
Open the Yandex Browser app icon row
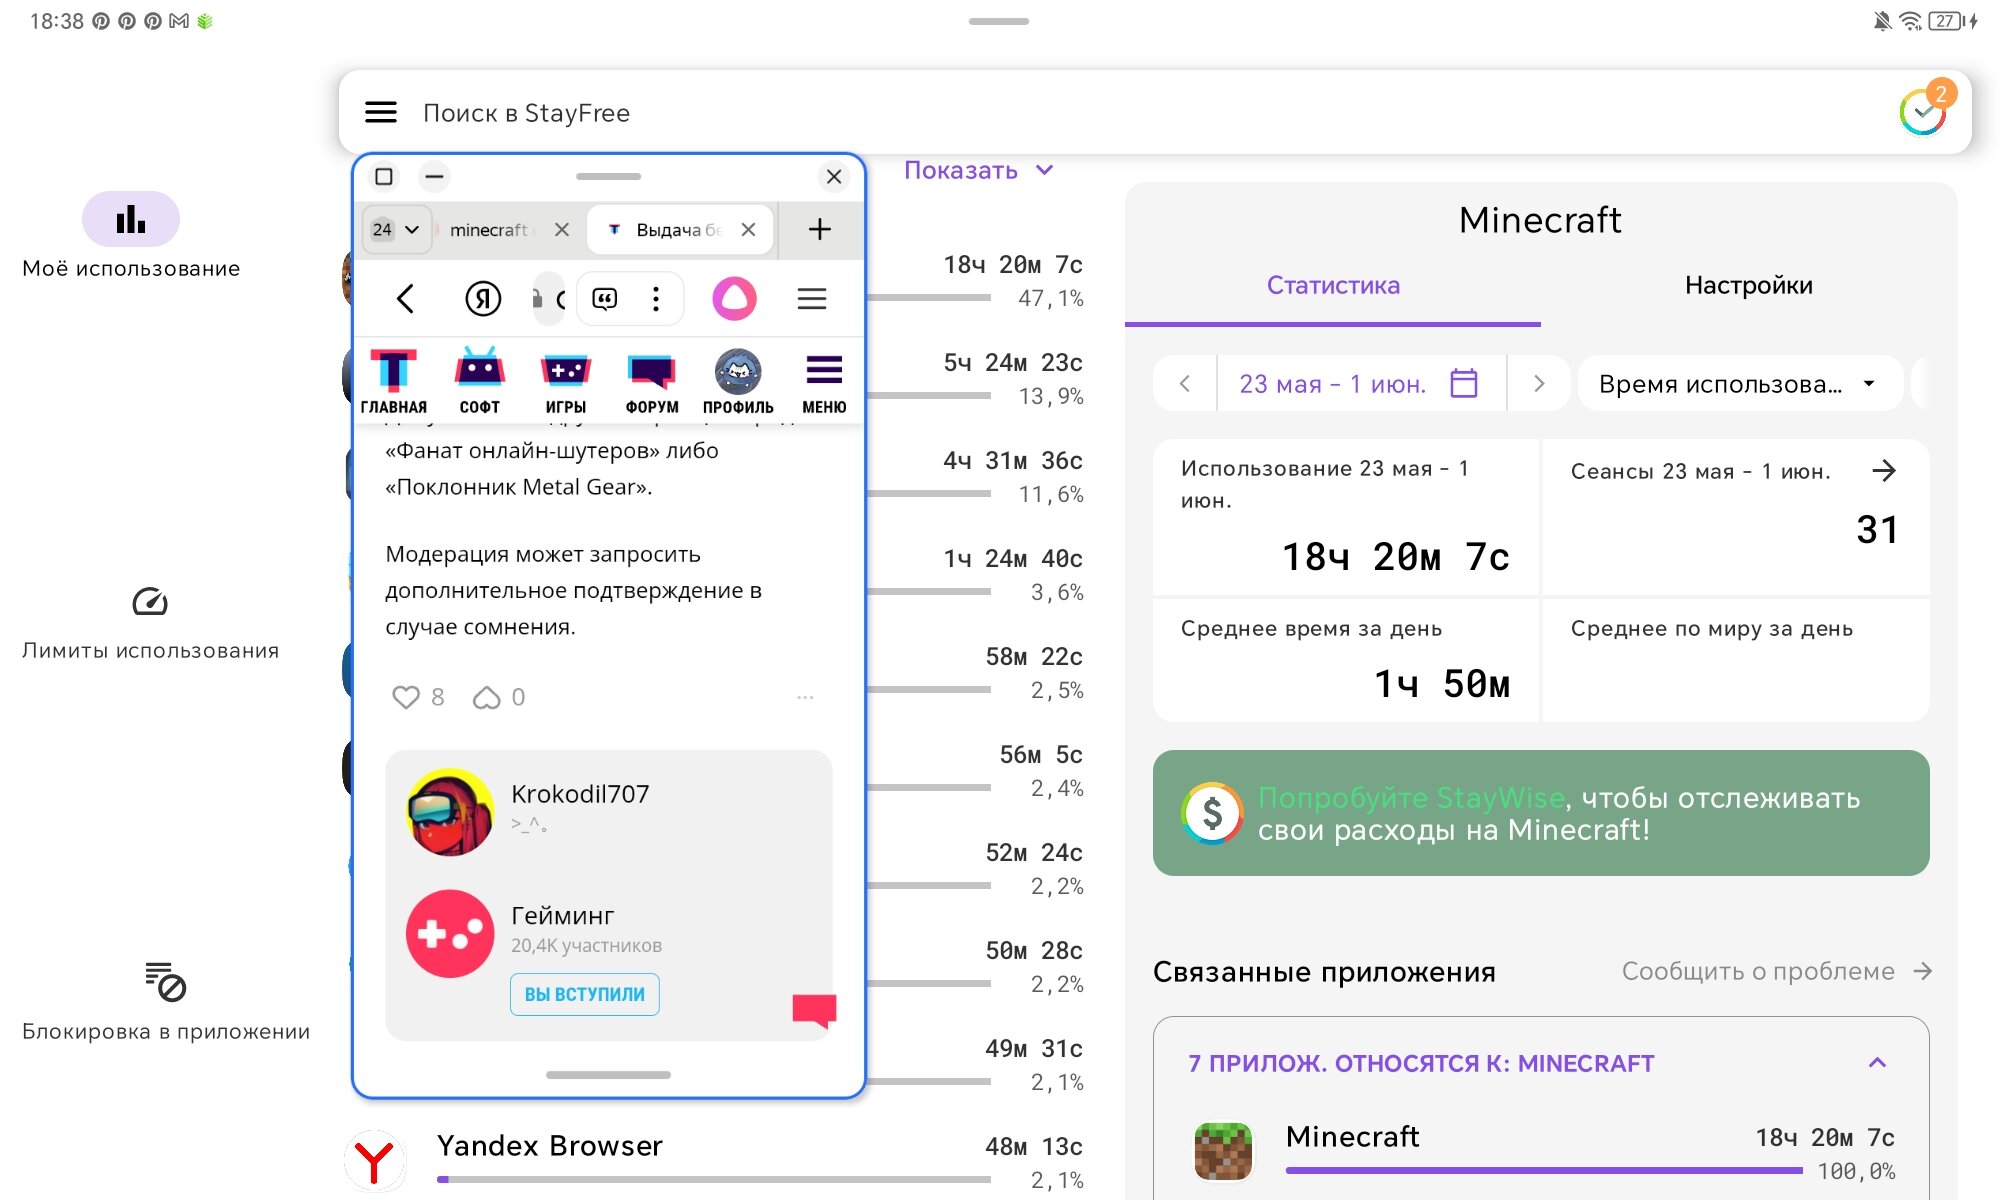(375, 1161)
